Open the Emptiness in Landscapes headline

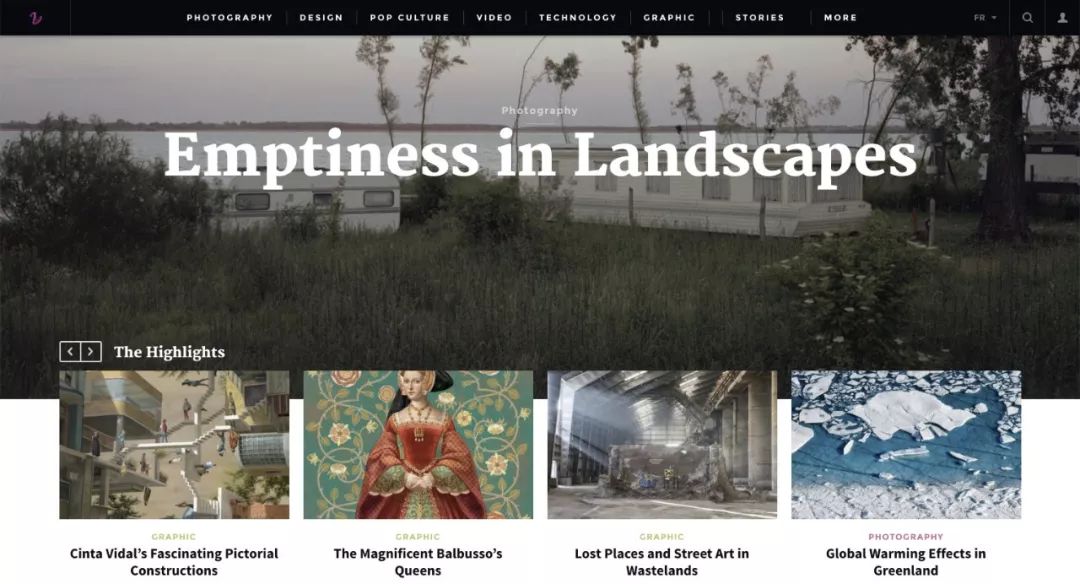540,156
